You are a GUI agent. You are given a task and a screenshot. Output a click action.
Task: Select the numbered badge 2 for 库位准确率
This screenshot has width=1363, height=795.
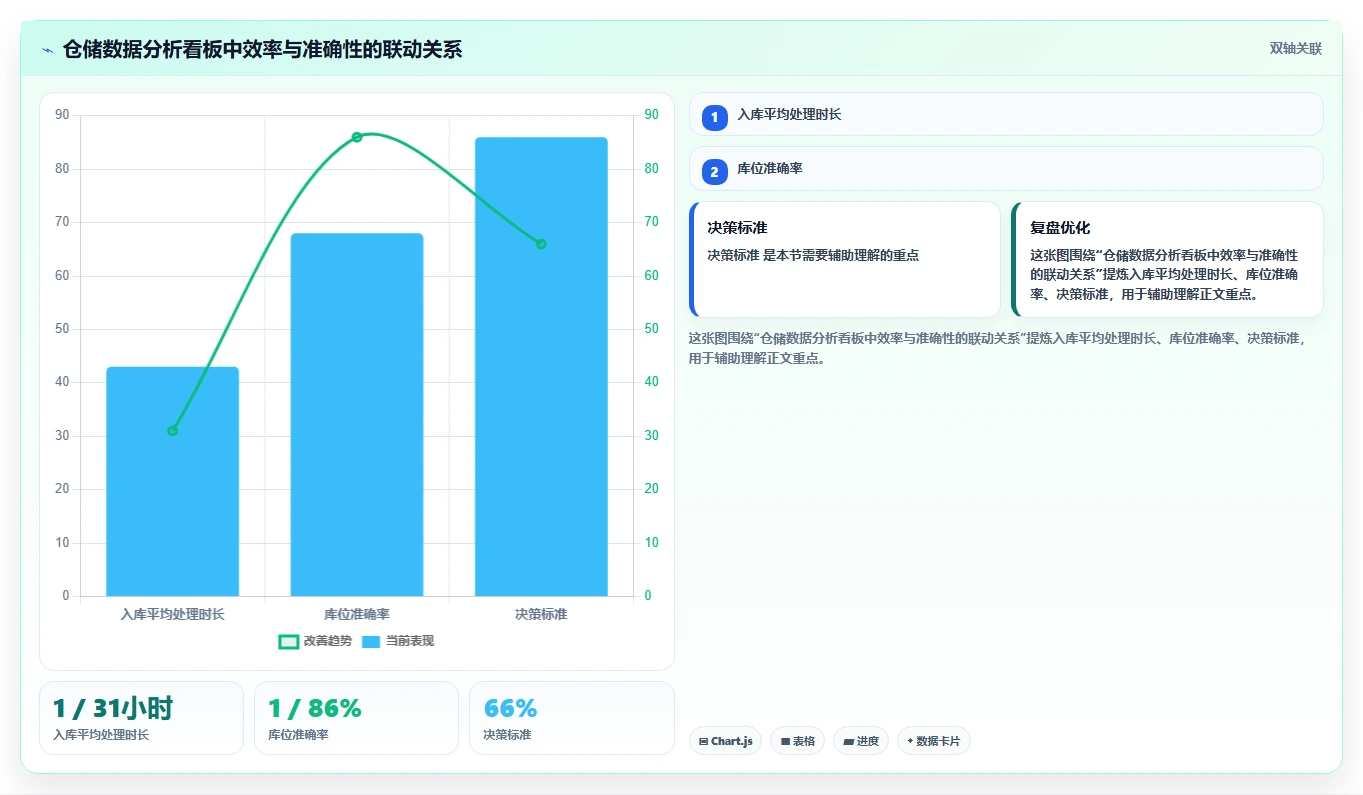(x=714, y=172)
